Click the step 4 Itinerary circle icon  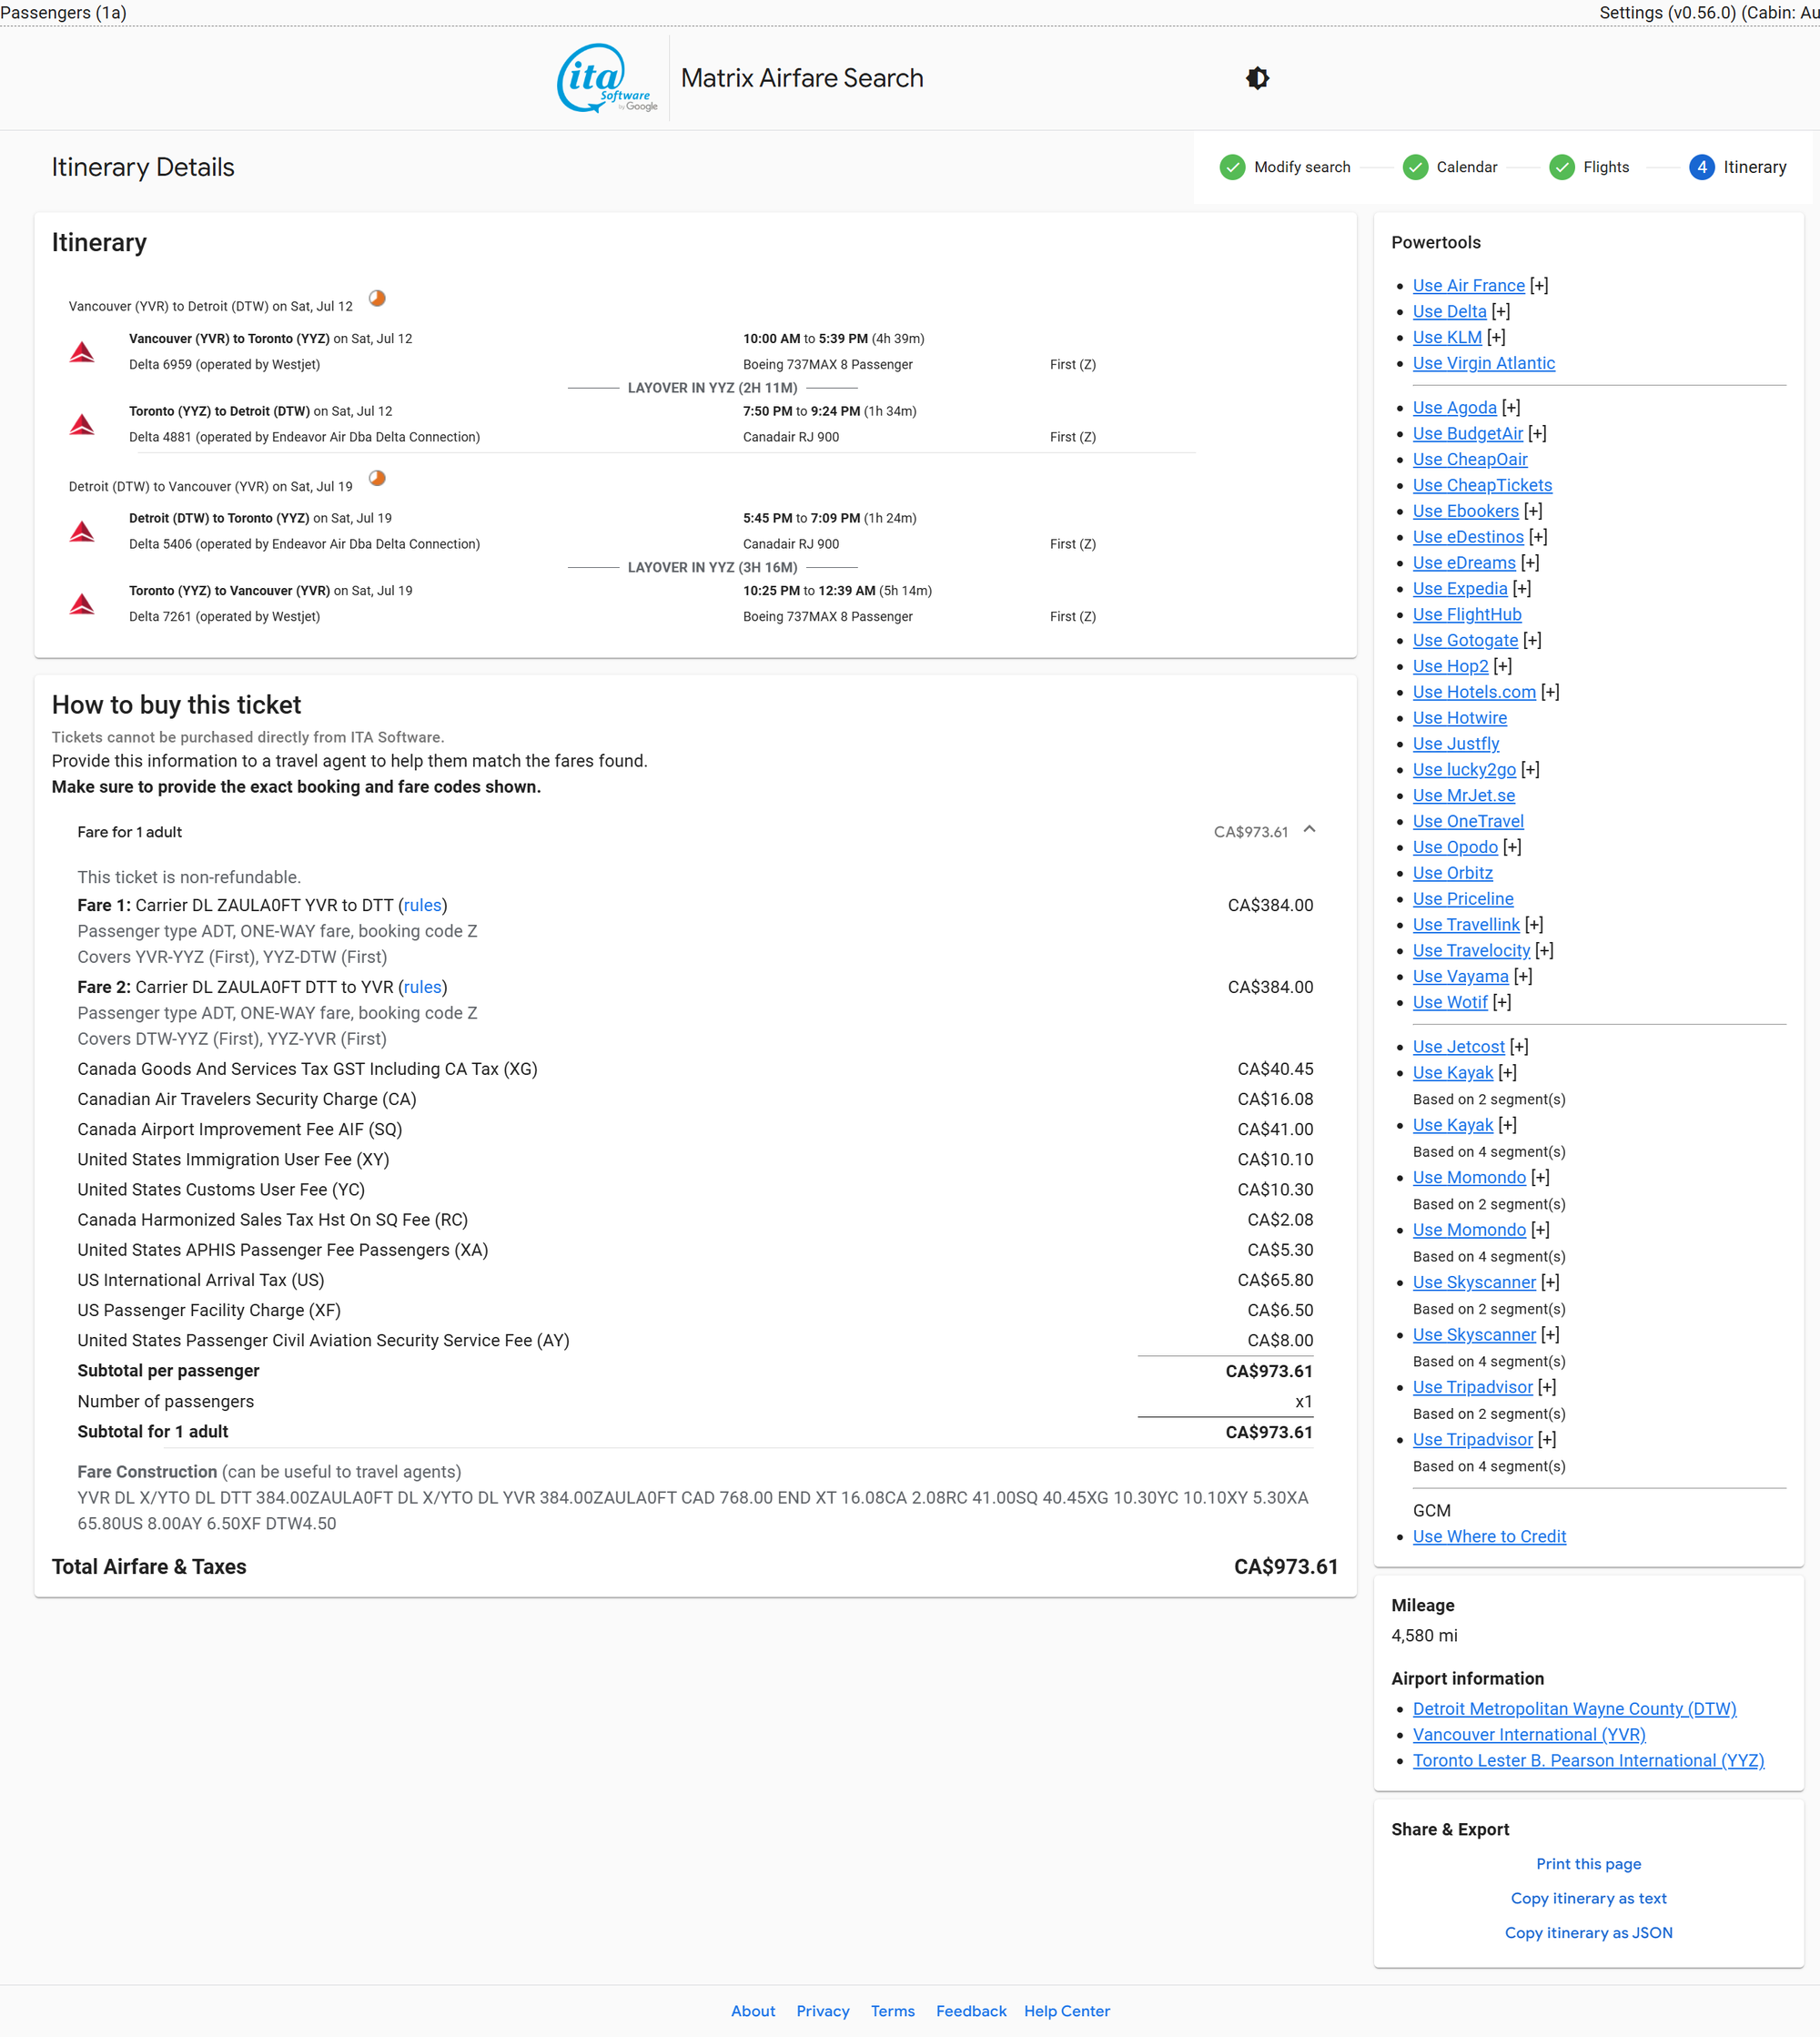coord(1701,167)
